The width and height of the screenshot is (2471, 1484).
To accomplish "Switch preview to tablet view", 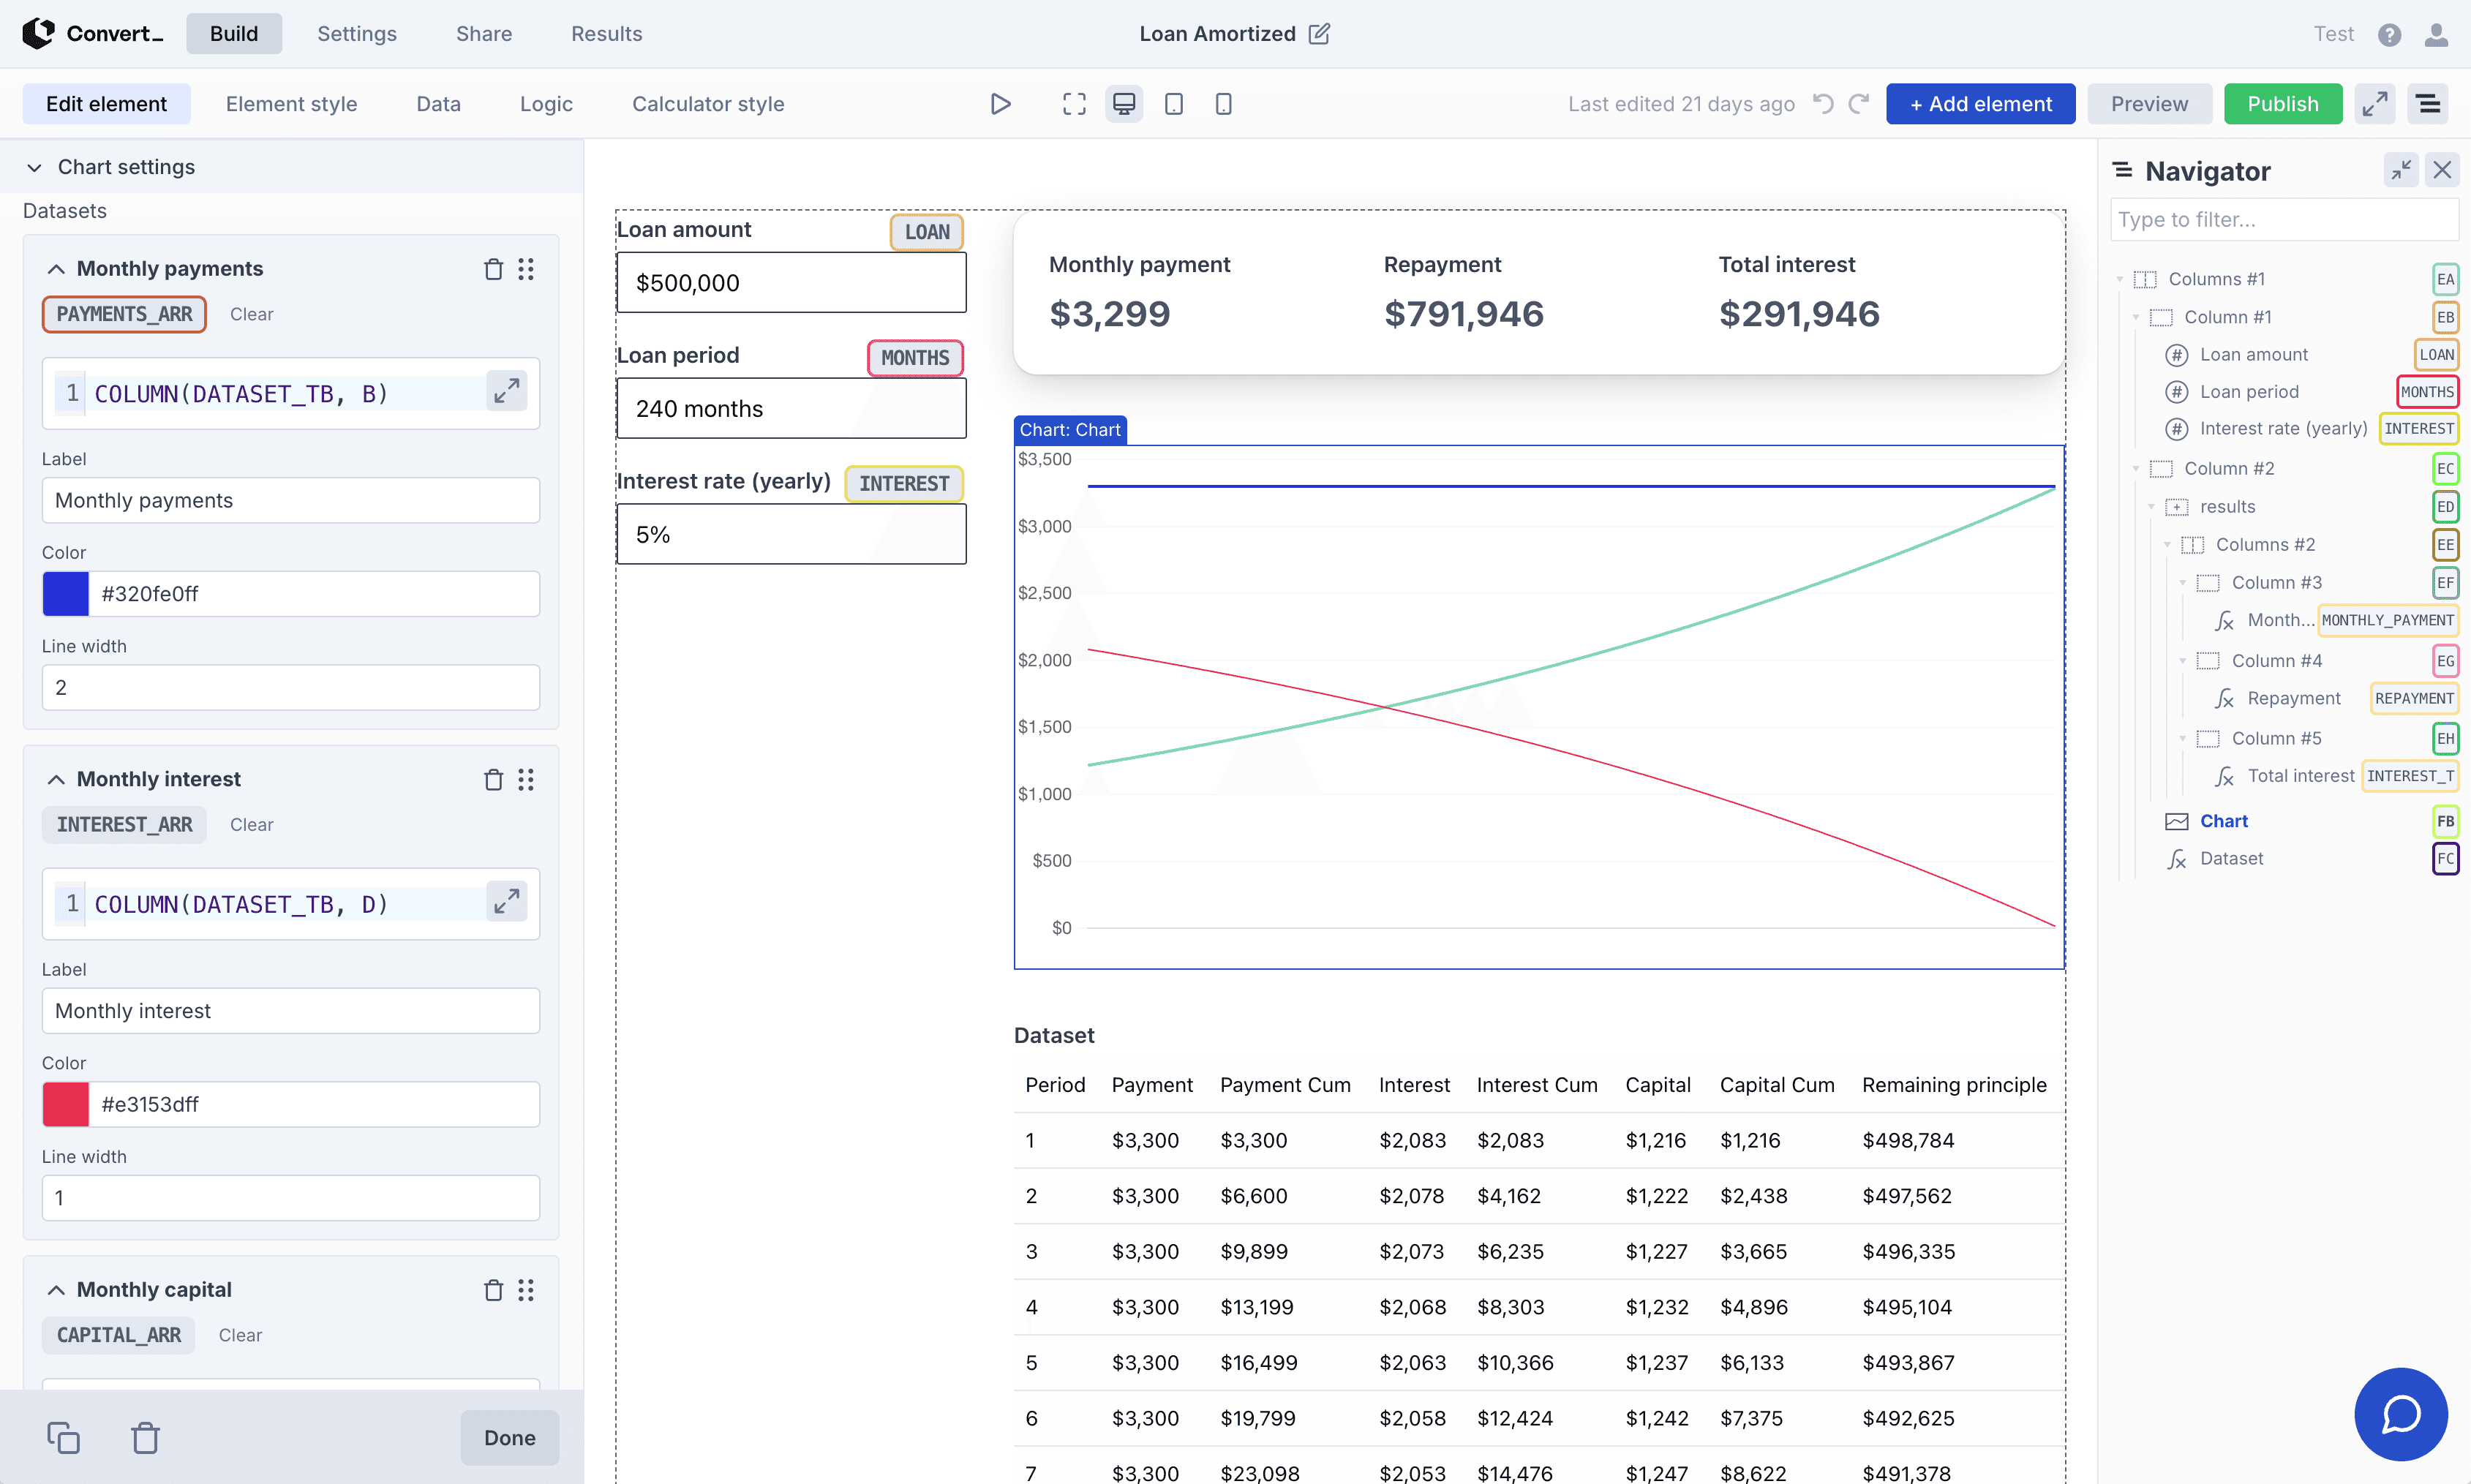I will [1173, 103].
